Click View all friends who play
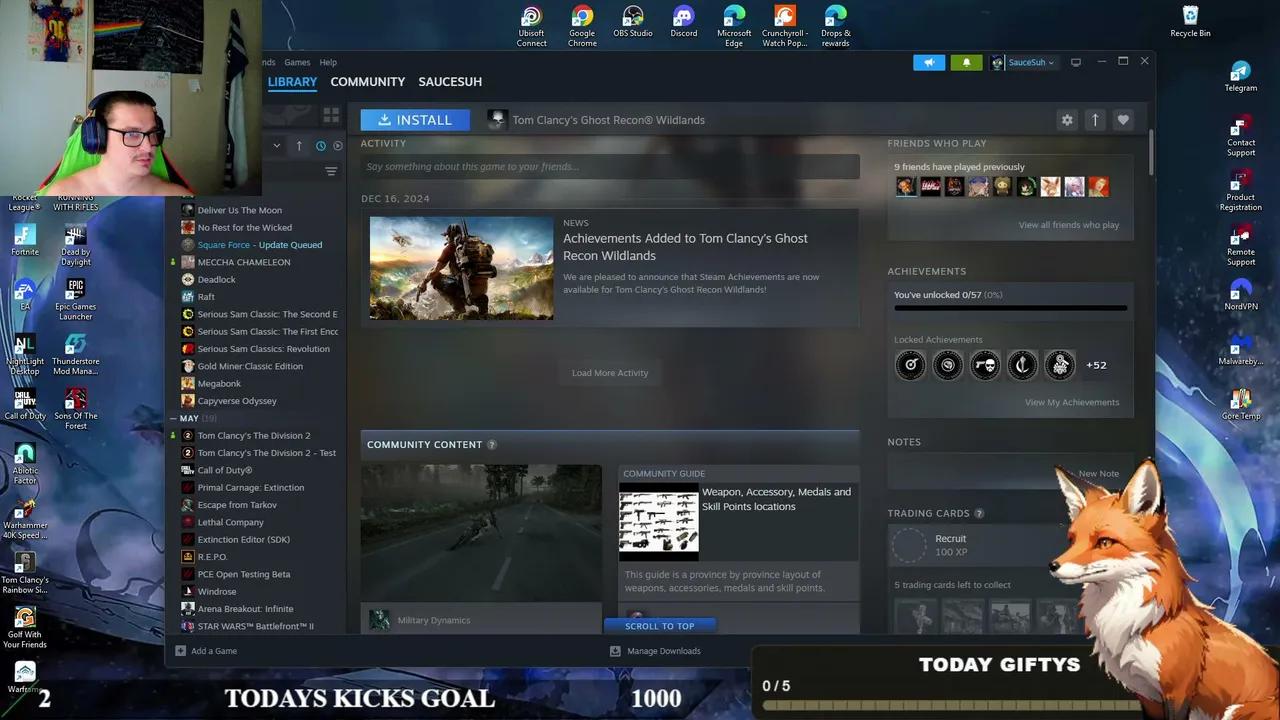 1069,225
